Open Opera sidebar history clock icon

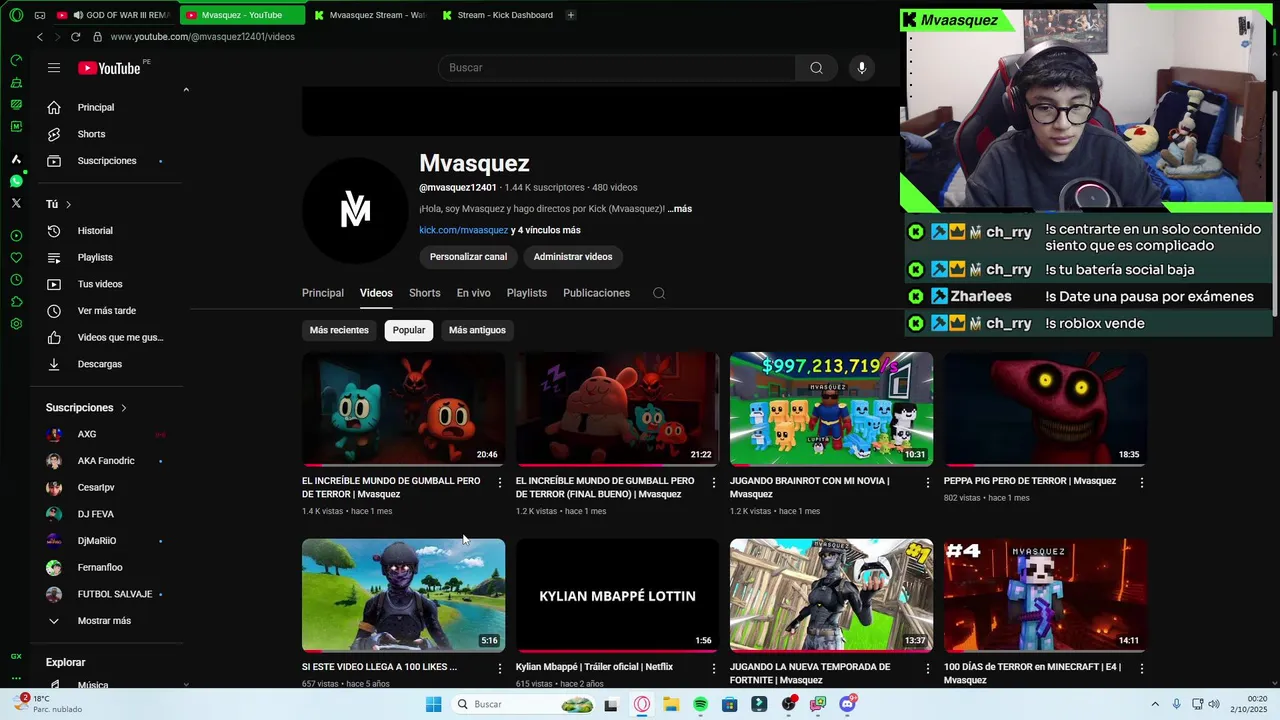(16, 279)
